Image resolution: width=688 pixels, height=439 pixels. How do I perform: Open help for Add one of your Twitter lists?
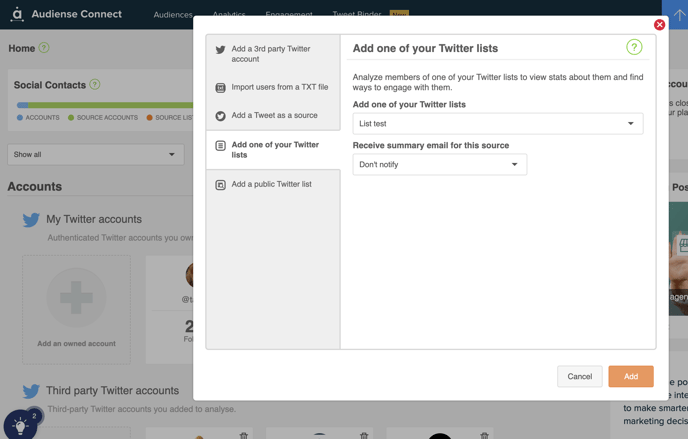[634, 47]
